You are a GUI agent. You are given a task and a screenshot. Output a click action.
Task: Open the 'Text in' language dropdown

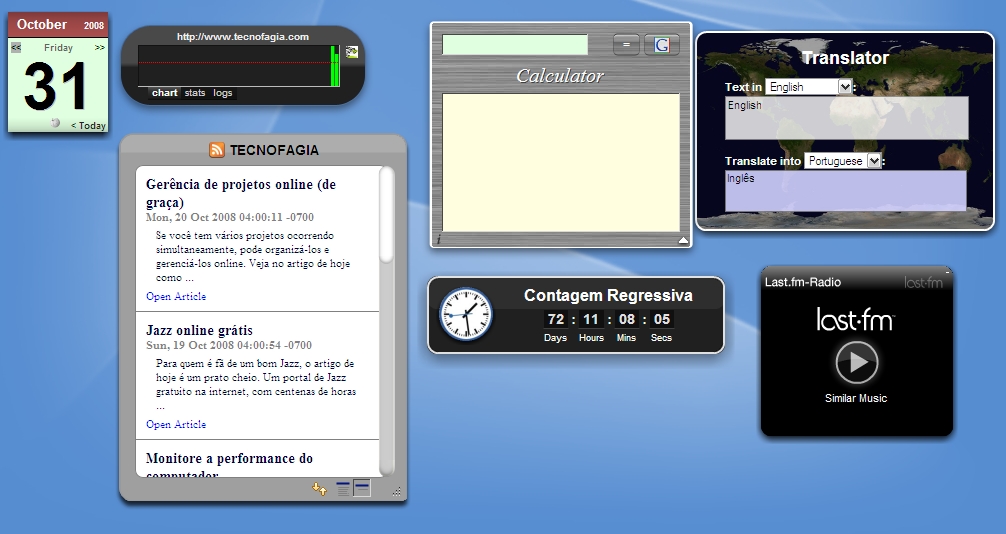click(x=808, y=87)
